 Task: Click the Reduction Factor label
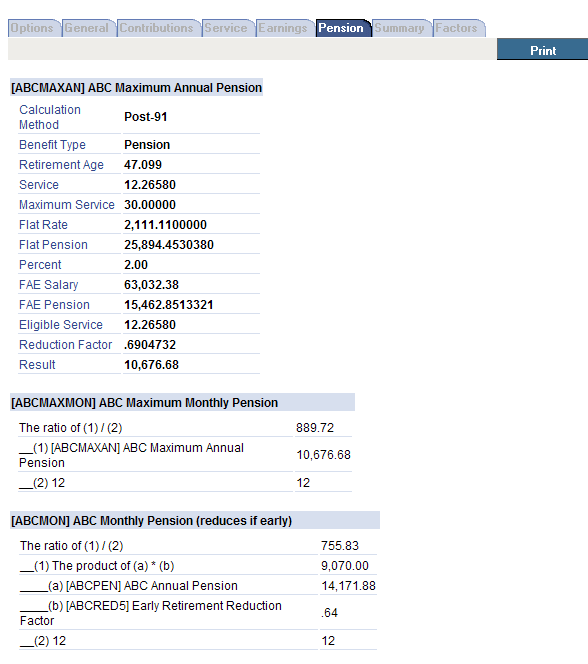(x=66, y=345)
